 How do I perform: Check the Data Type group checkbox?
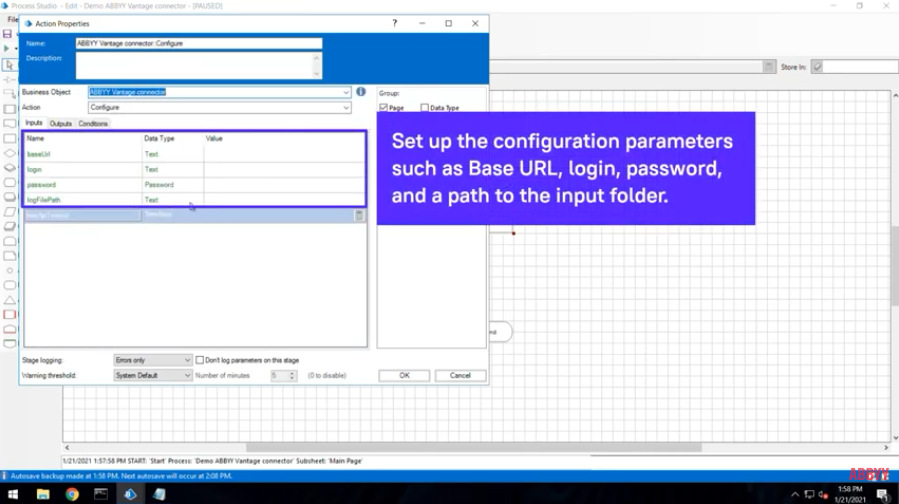[424, 108]
